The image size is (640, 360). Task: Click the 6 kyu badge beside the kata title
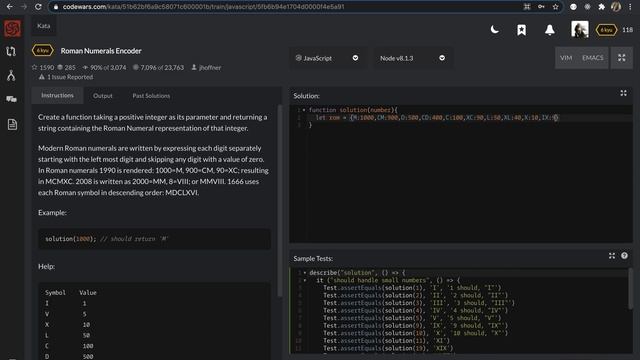(x=42, y=51)
